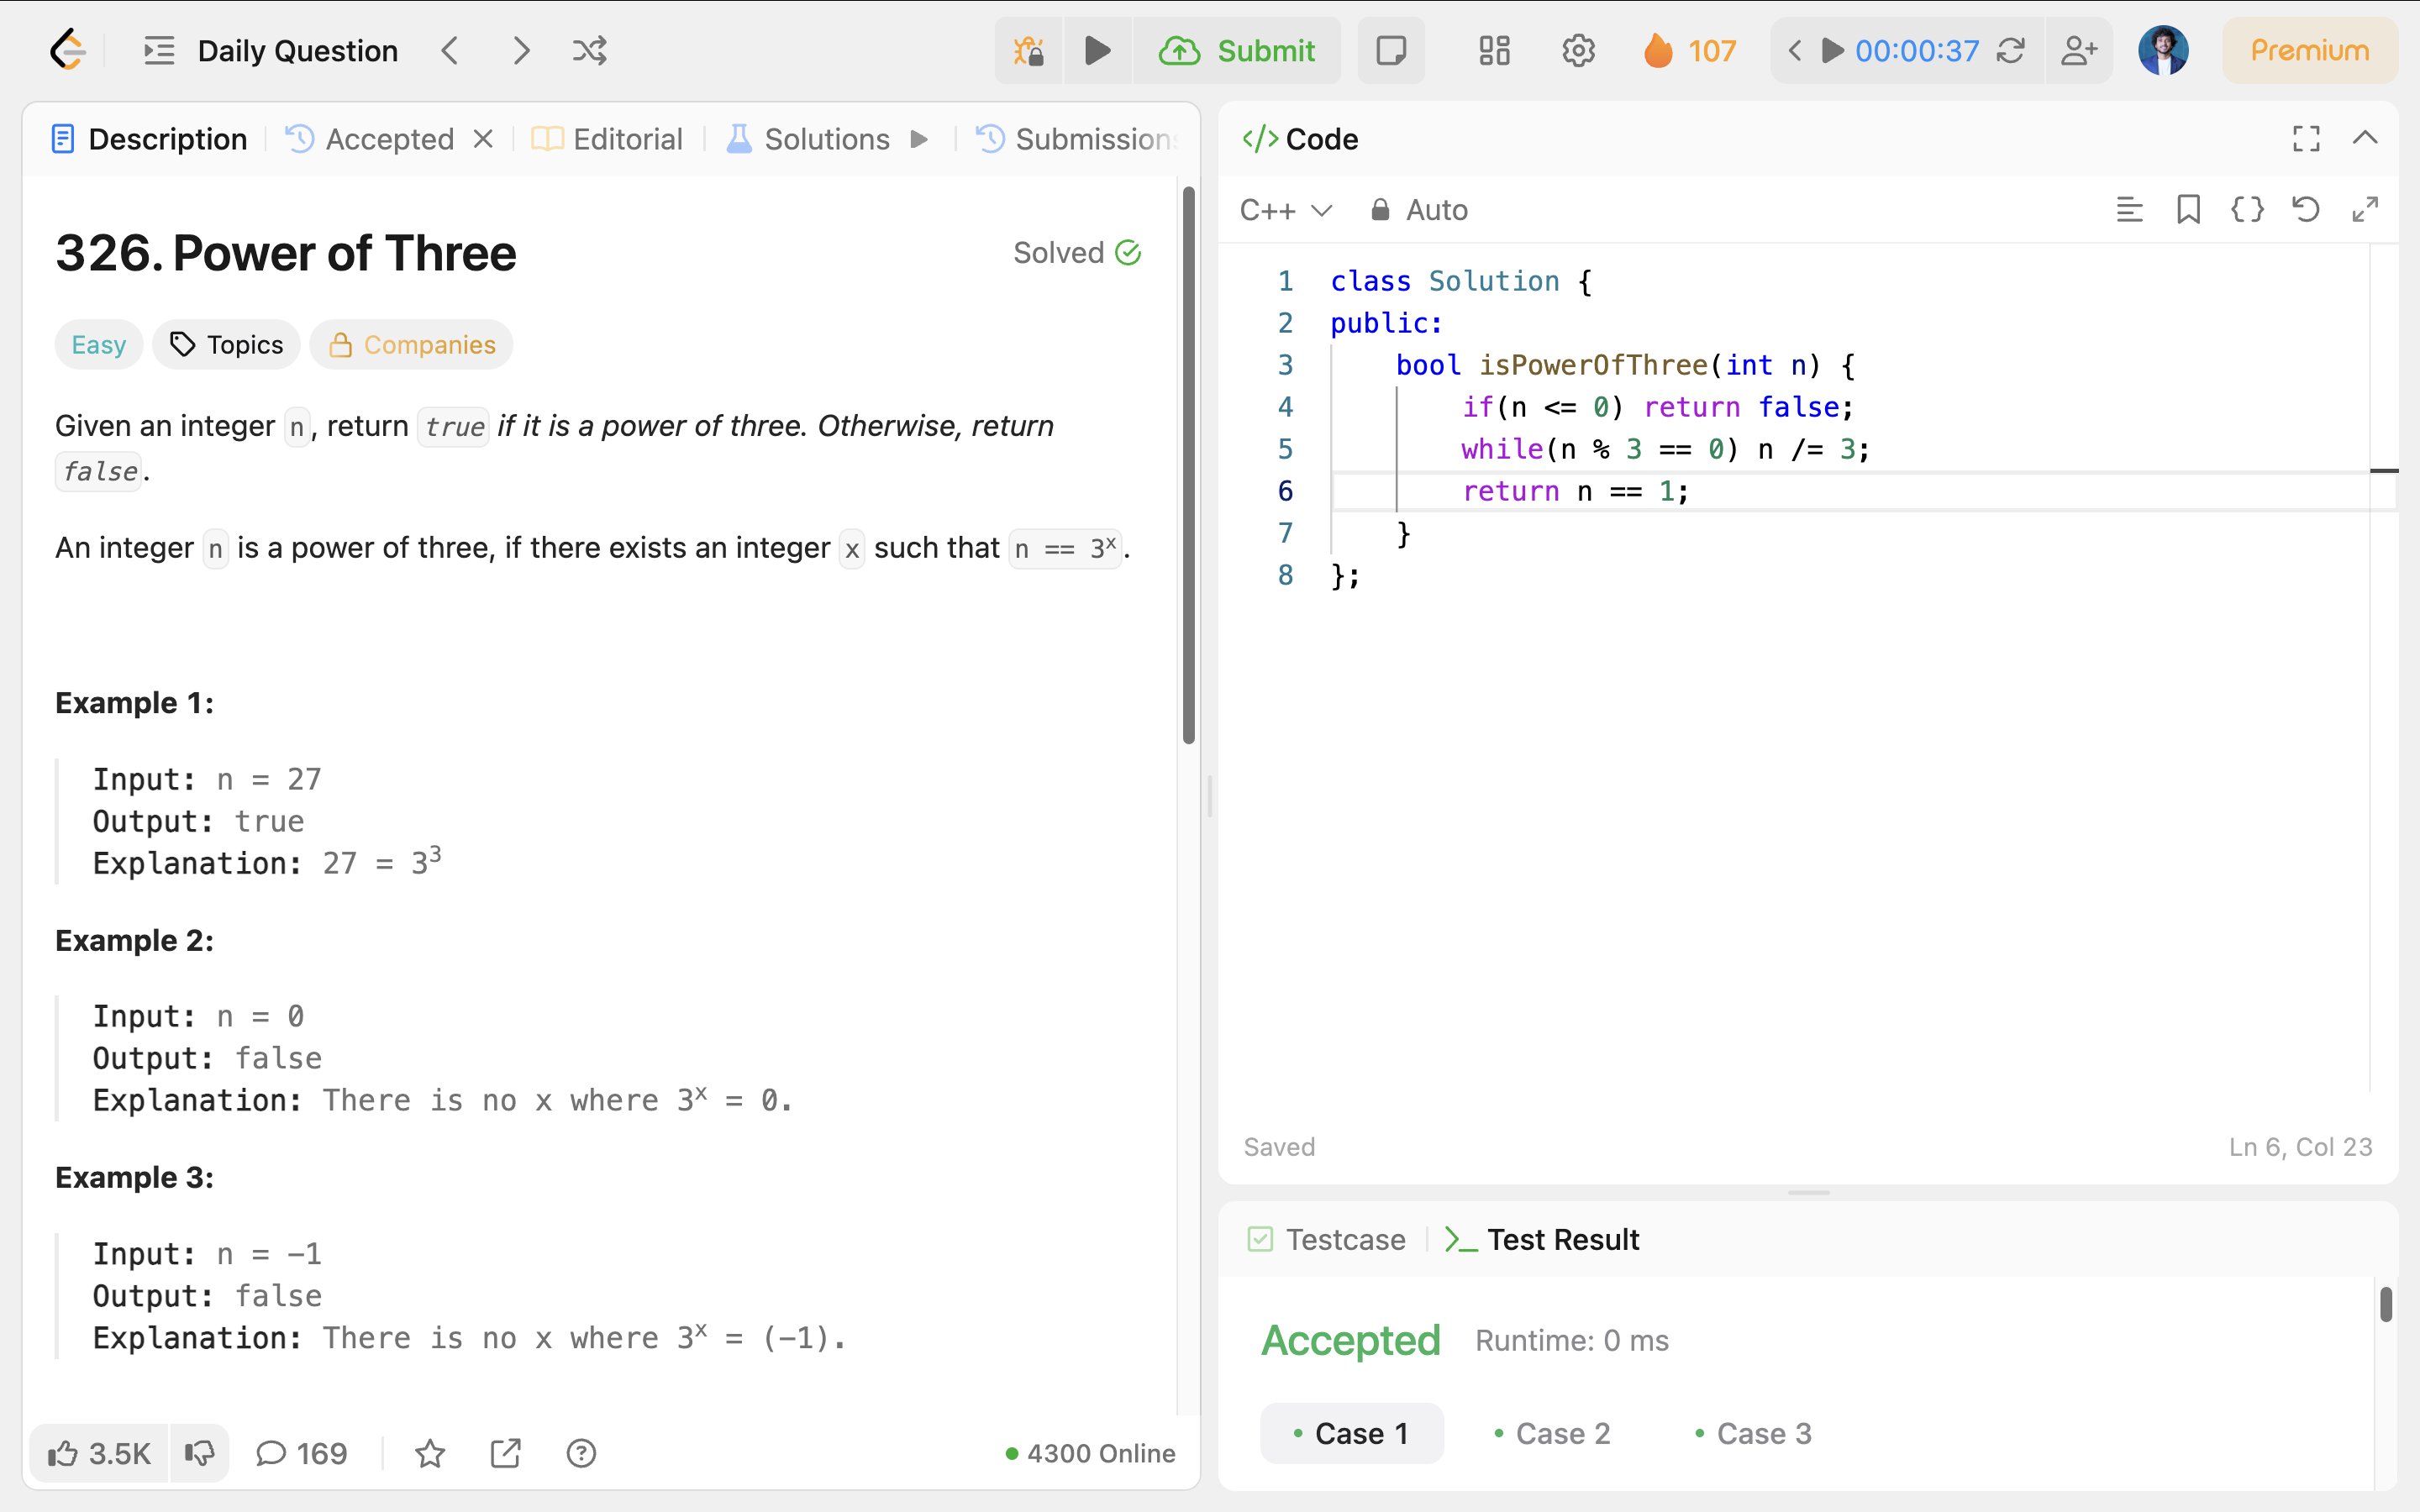
Task: Select the Case 2 result
Action: coord(1552,1433)
